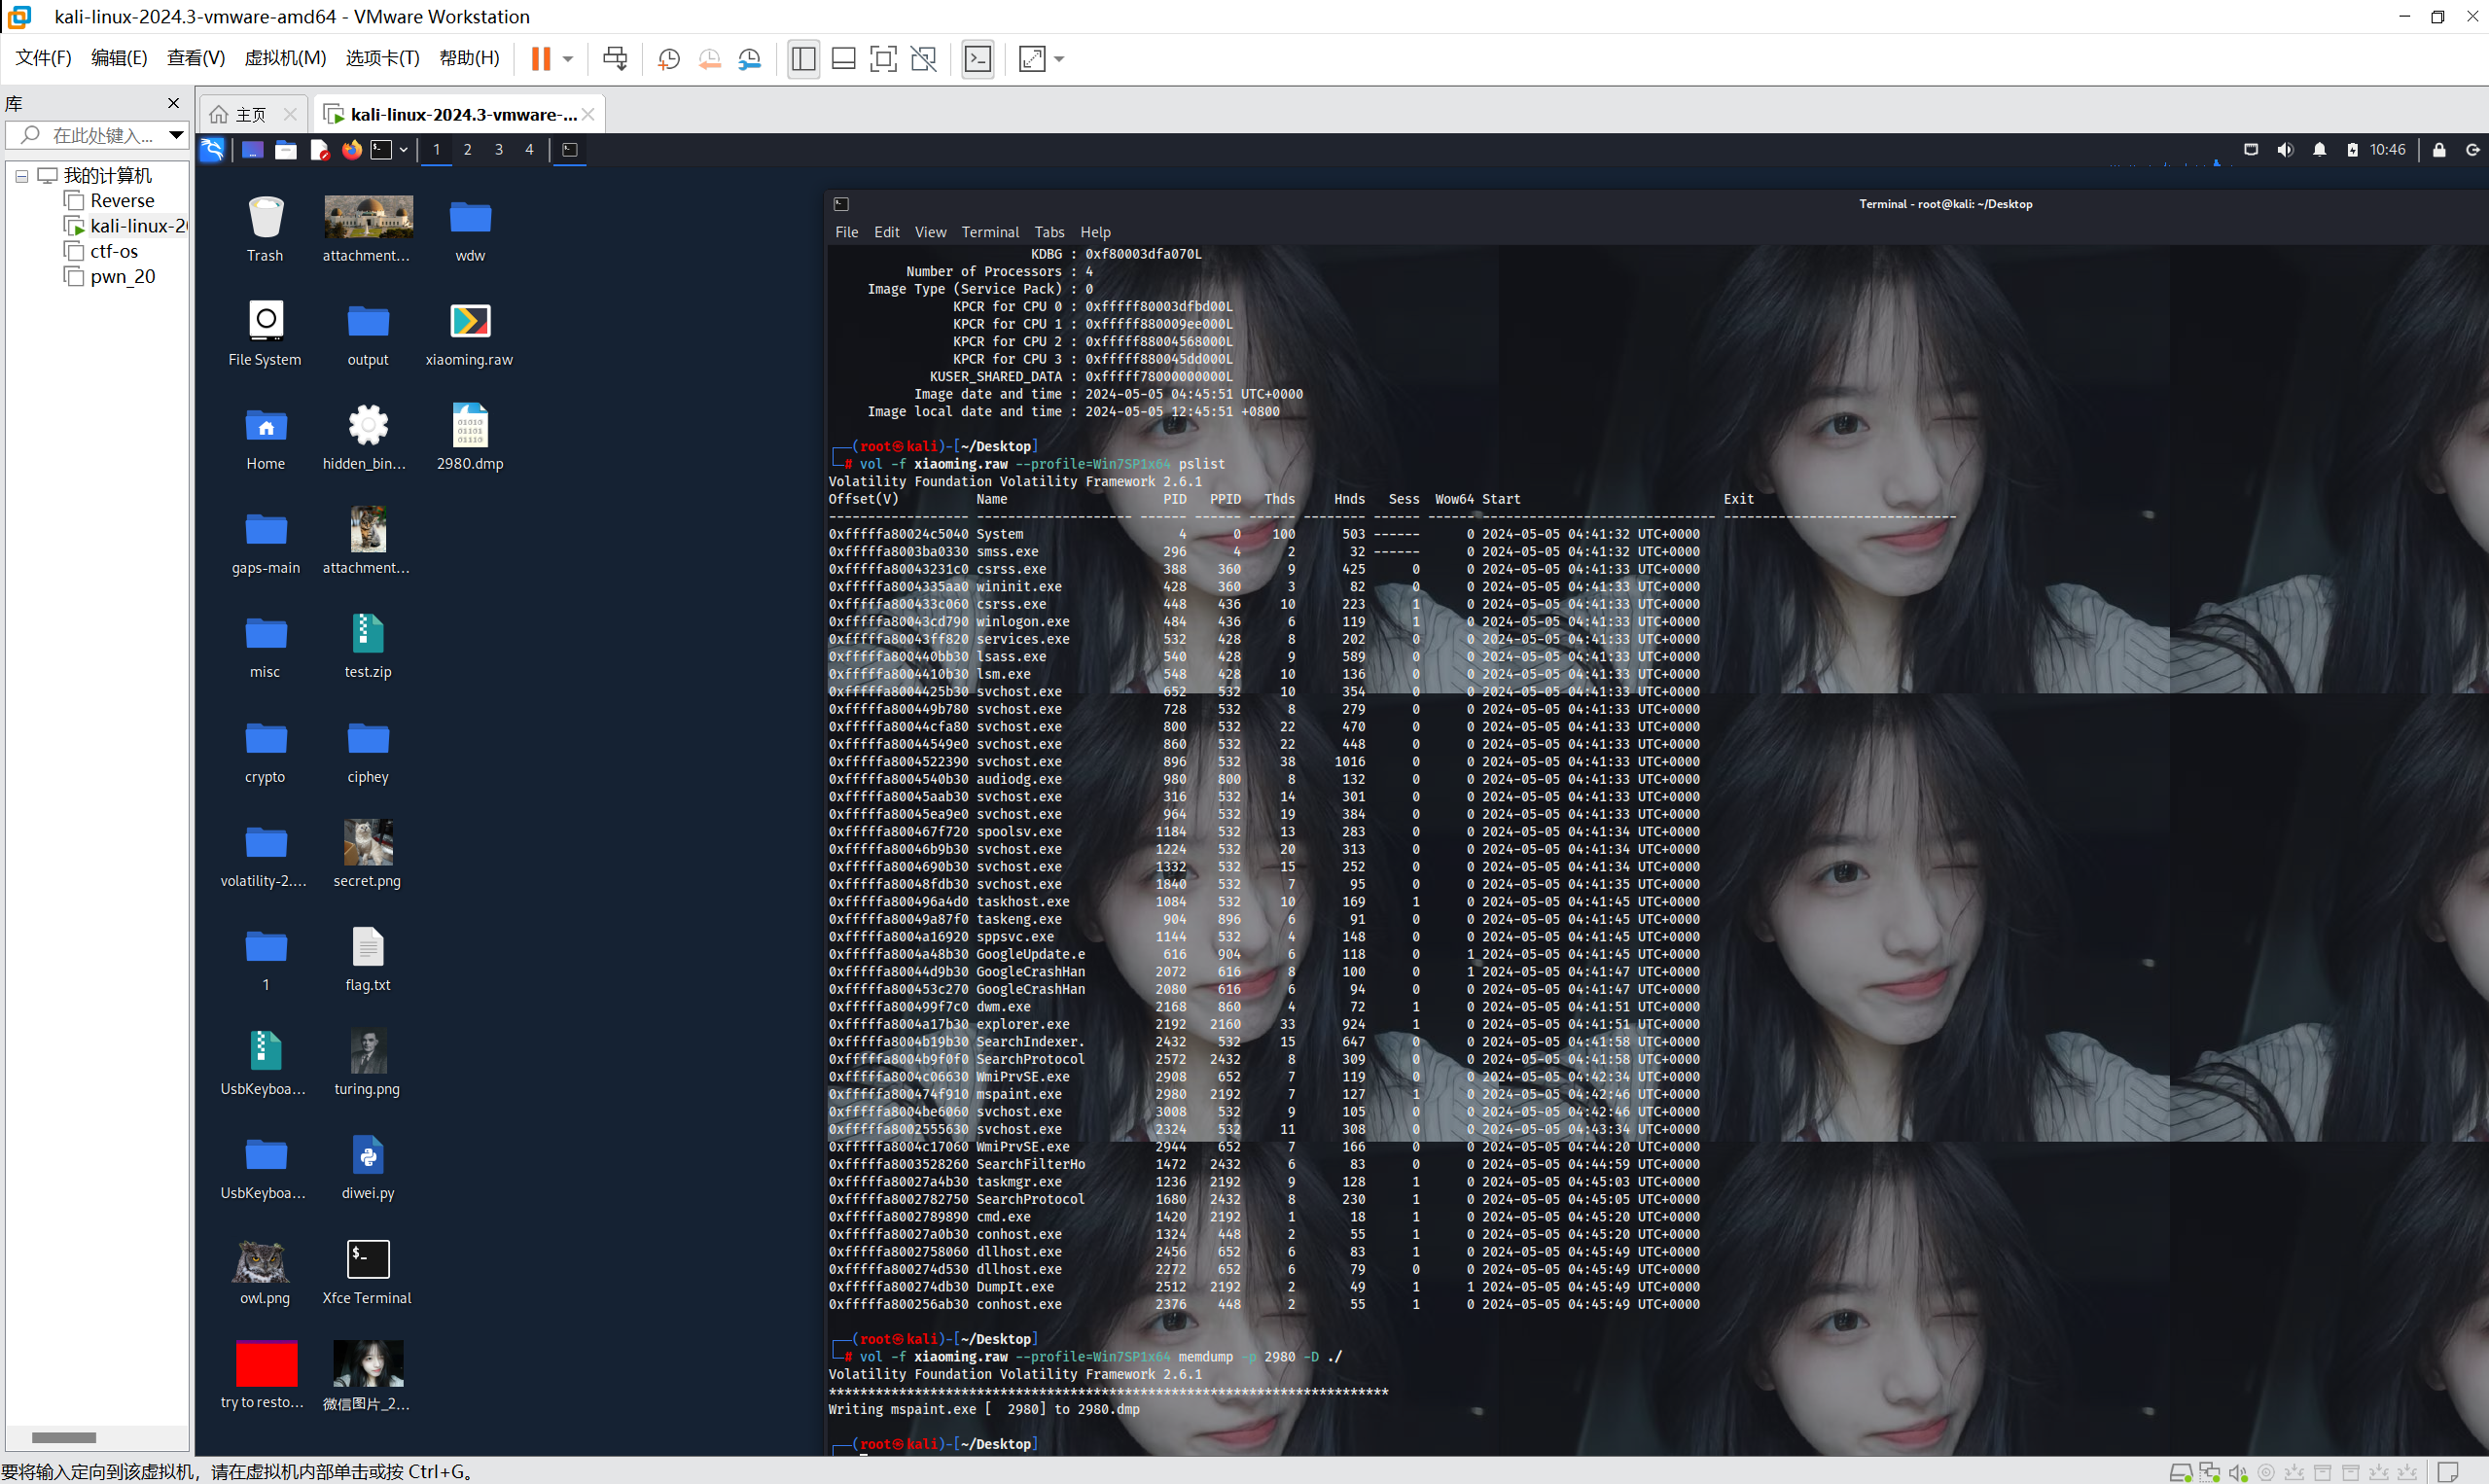Viewport: 2489px width, 1484px height.
Task: Select the Xfce Terminal desktop launcher
Action: pyautogui.click(x=367, y=1271)
